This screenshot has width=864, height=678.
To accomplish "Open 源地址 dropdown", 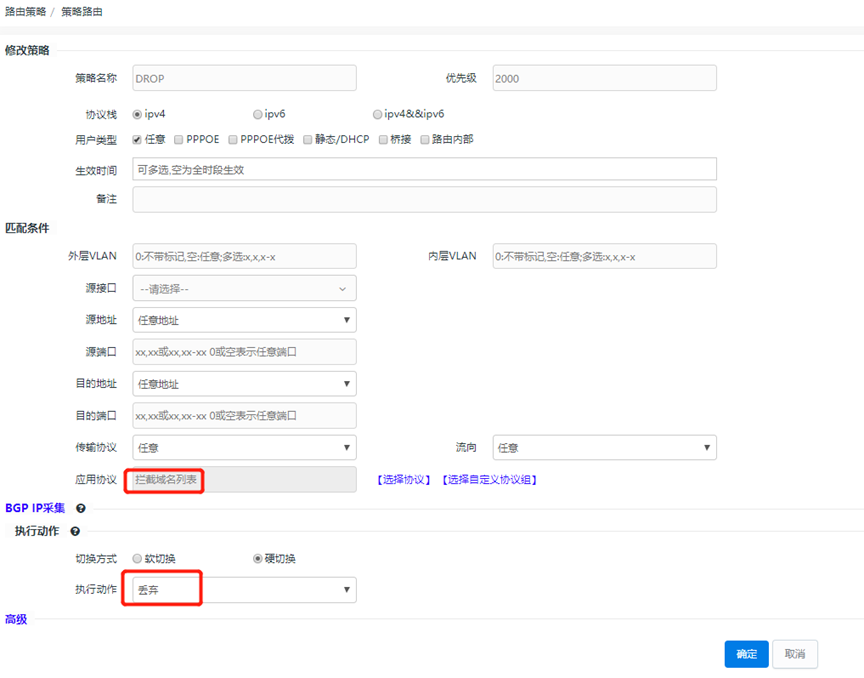I will [245, 320].
